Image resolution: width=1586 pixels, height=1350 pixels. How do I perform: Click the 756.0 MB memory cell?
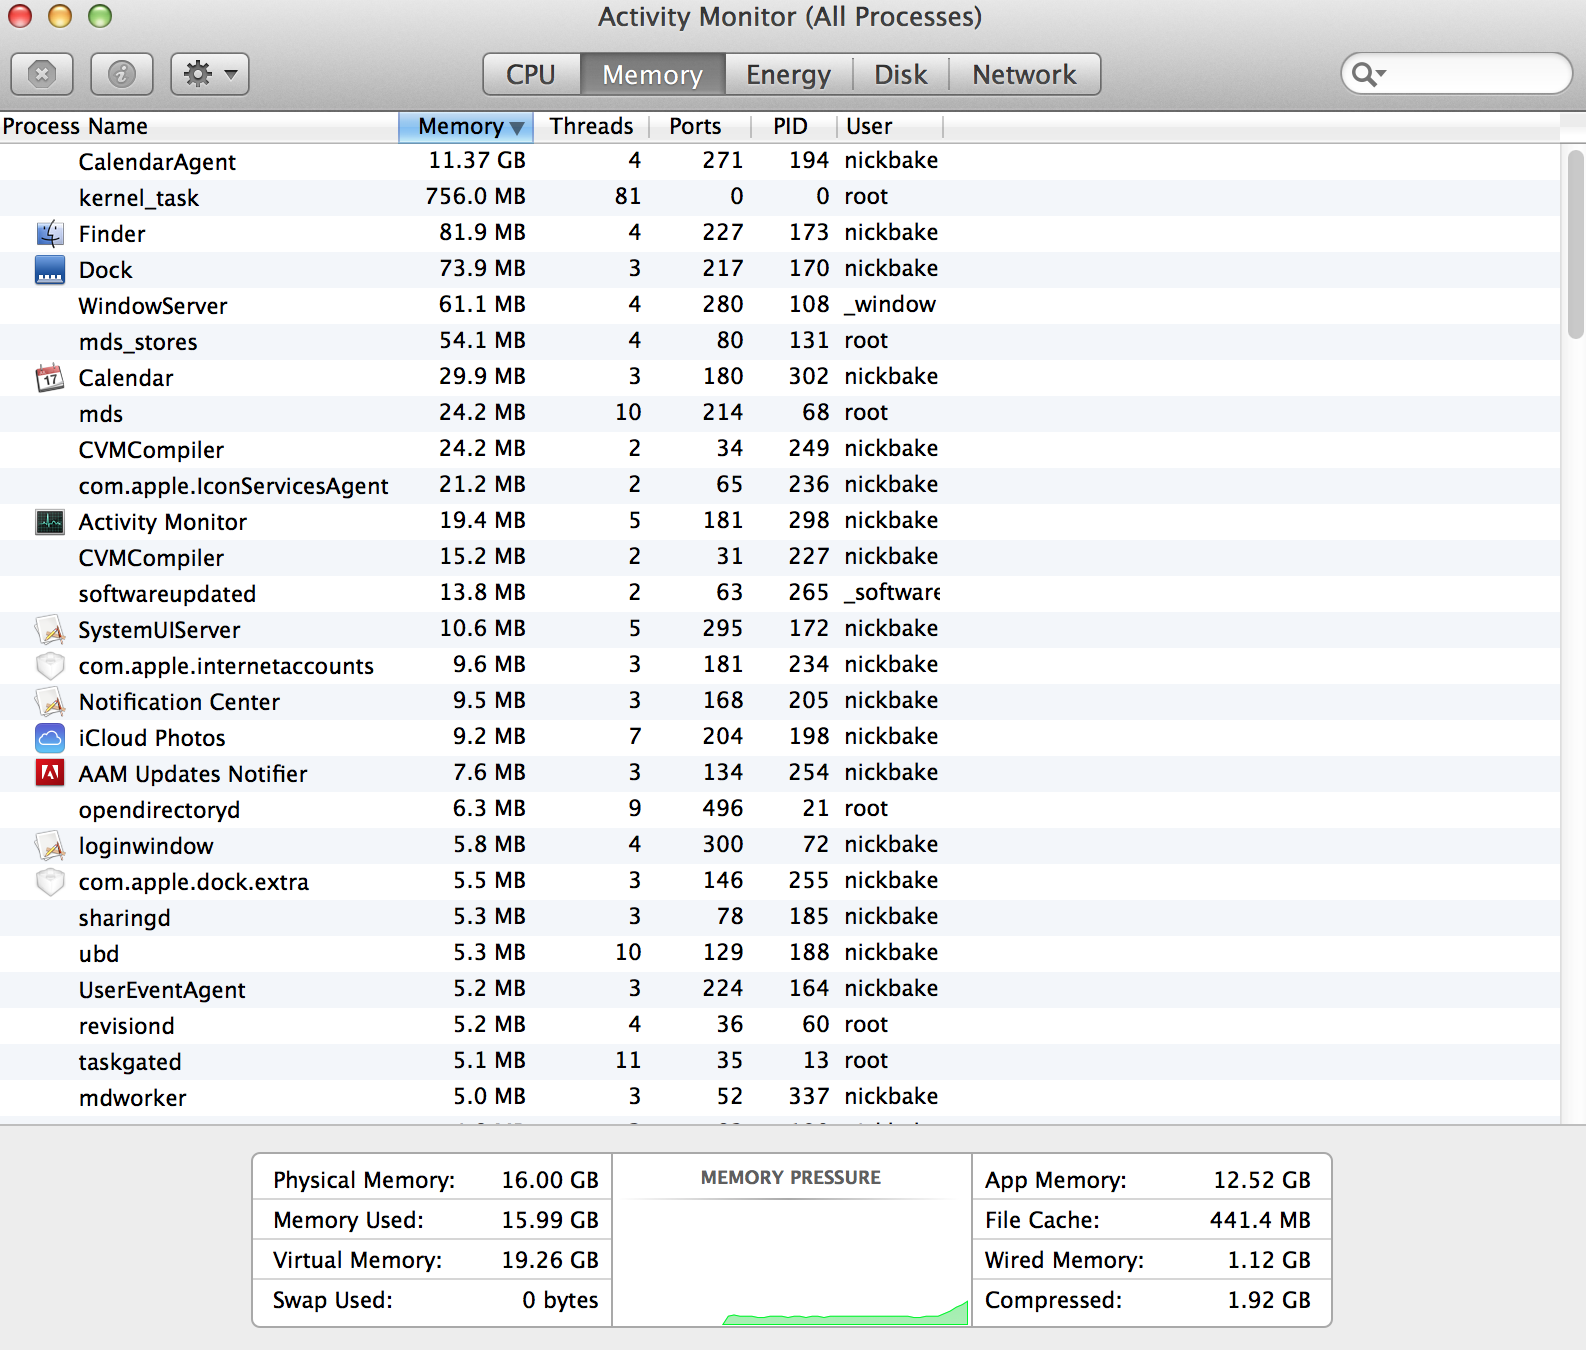[475, 197]
